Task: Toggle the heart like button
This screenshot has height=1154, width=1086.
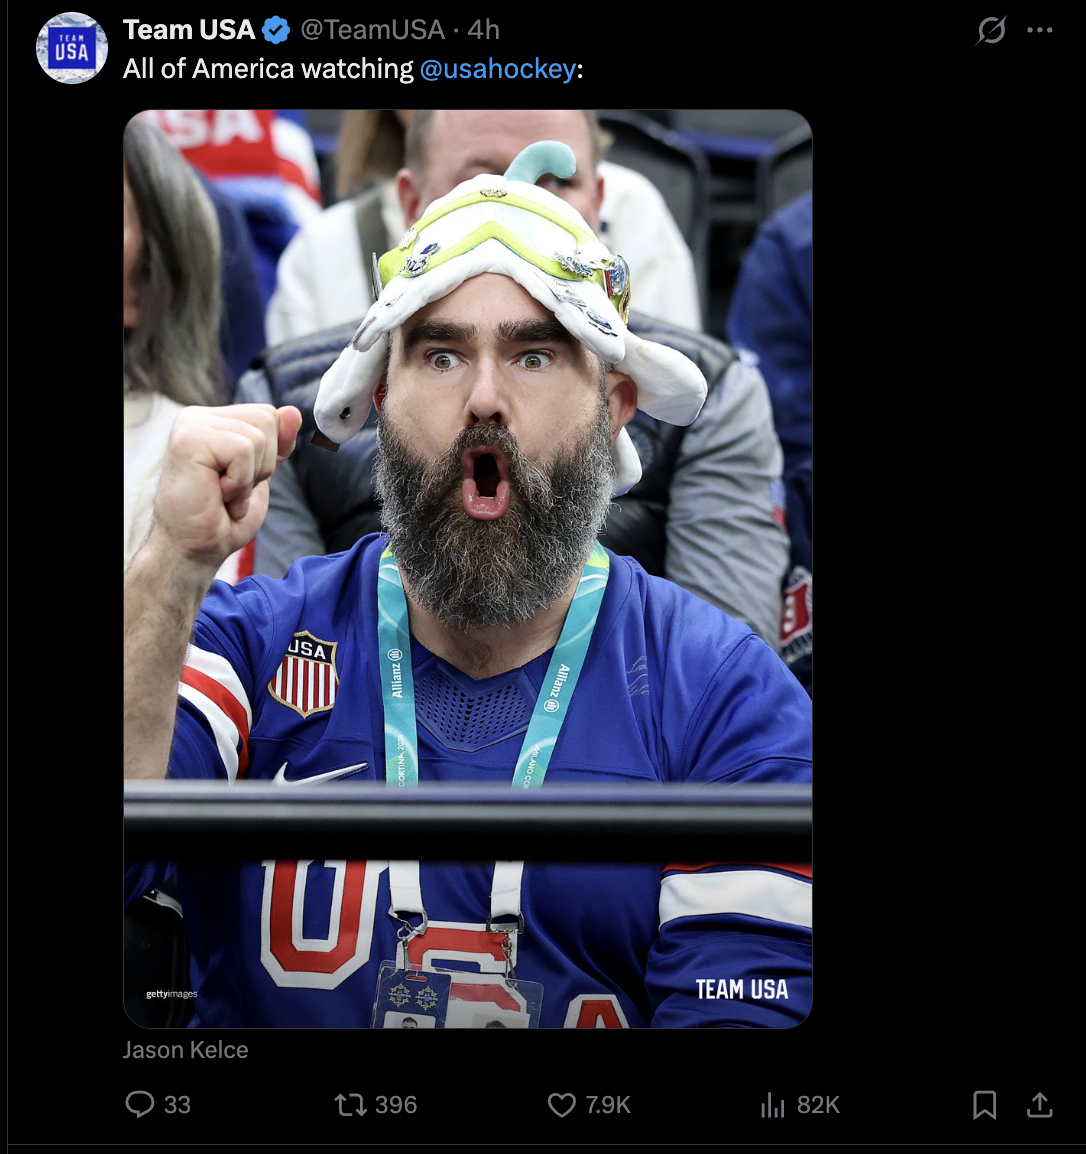Action: tap(562, 1104)
